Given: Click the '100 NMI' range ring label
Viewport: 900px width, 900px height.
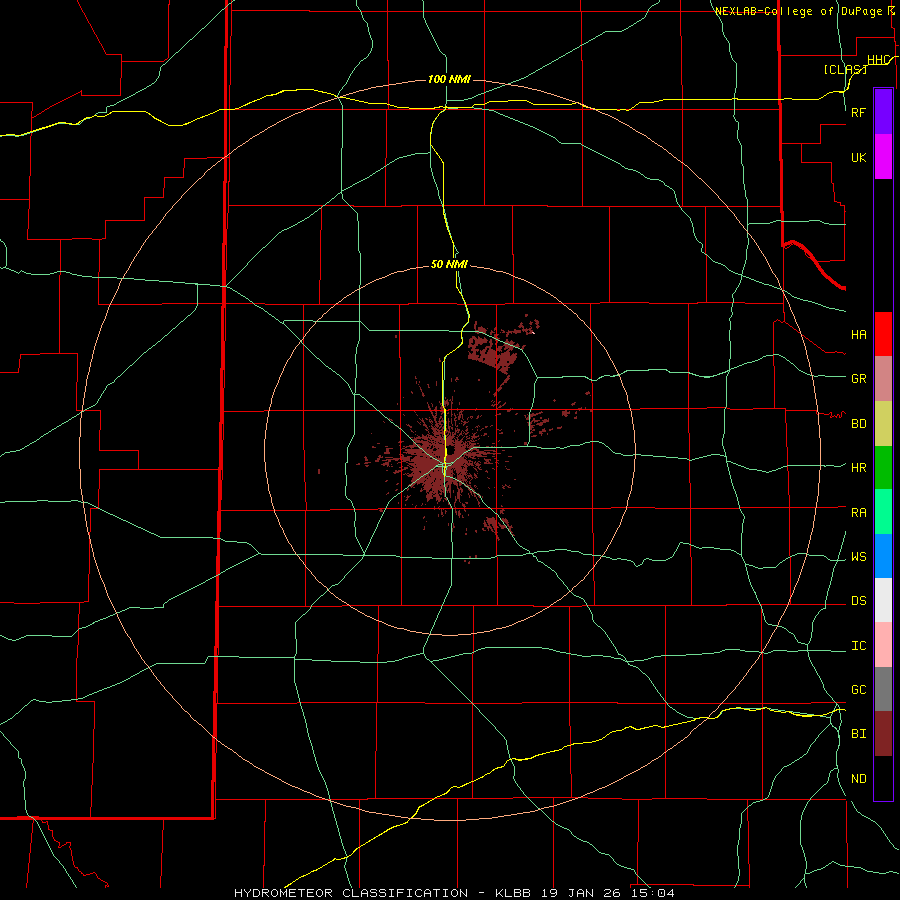Looking at the screenshot, I should [x=449, y=79].
